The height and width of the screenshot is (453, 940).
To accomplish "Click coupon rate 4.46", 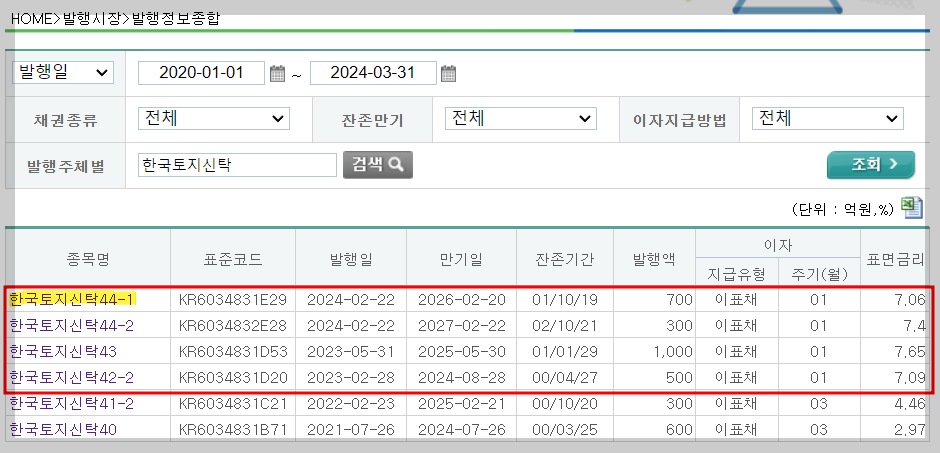I will [x=908, y=404].
